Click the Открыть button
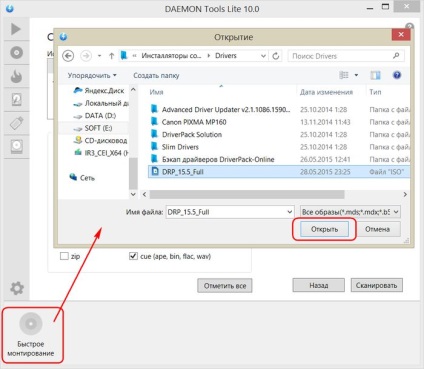 click(324, 229)
